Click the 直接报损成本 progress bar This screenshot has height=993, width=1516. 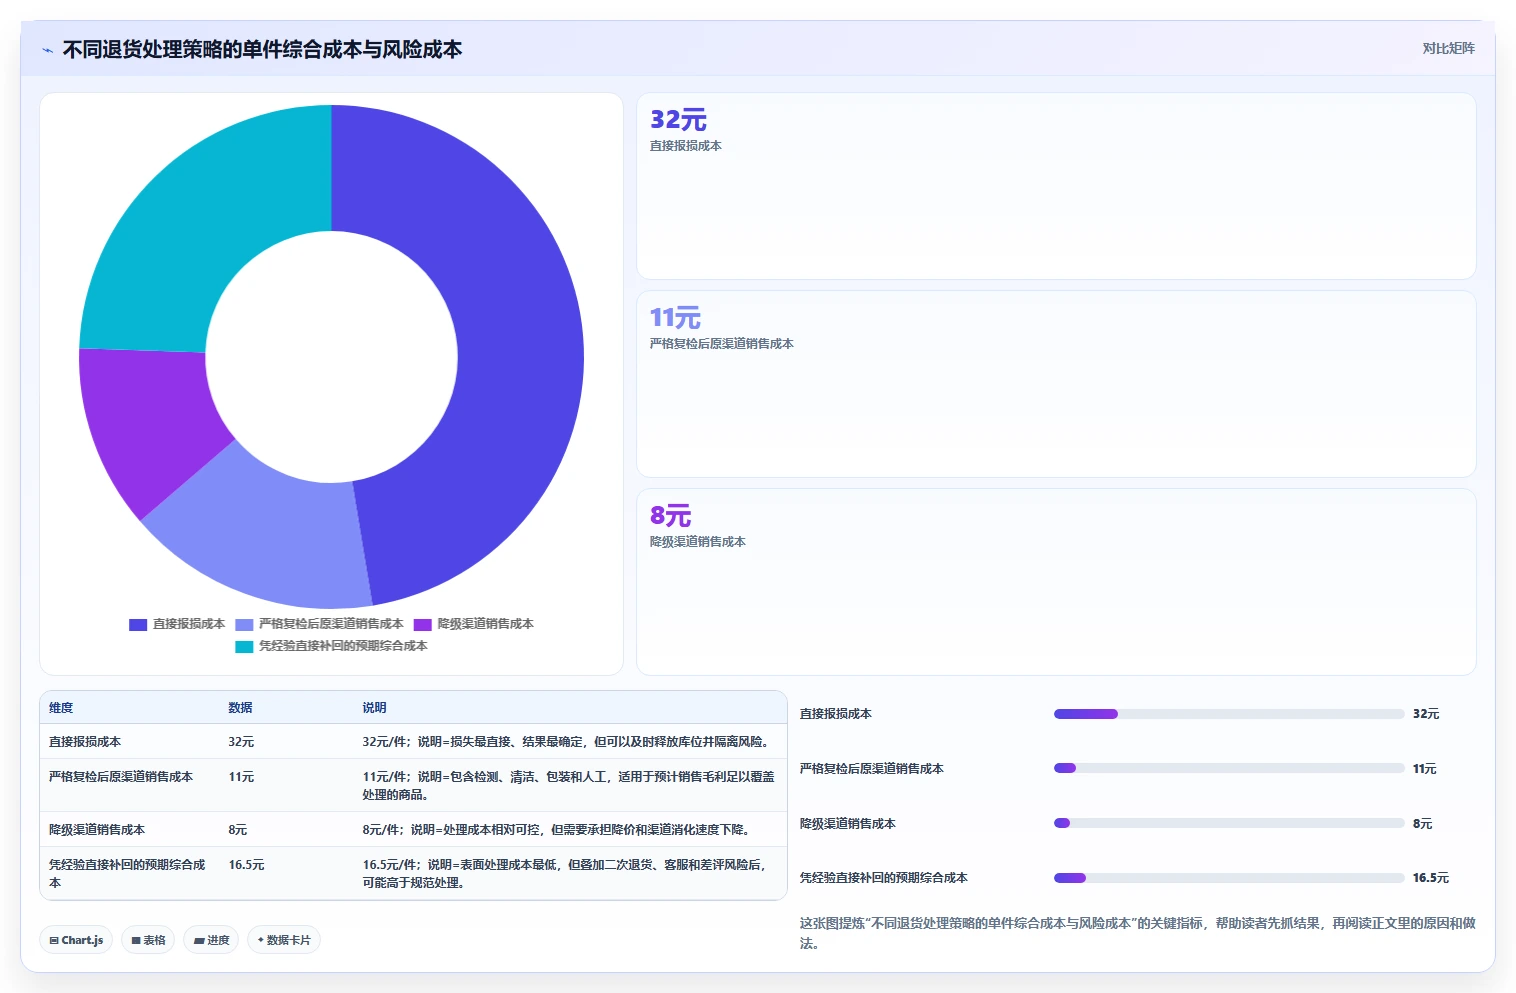click(1229, 714)
